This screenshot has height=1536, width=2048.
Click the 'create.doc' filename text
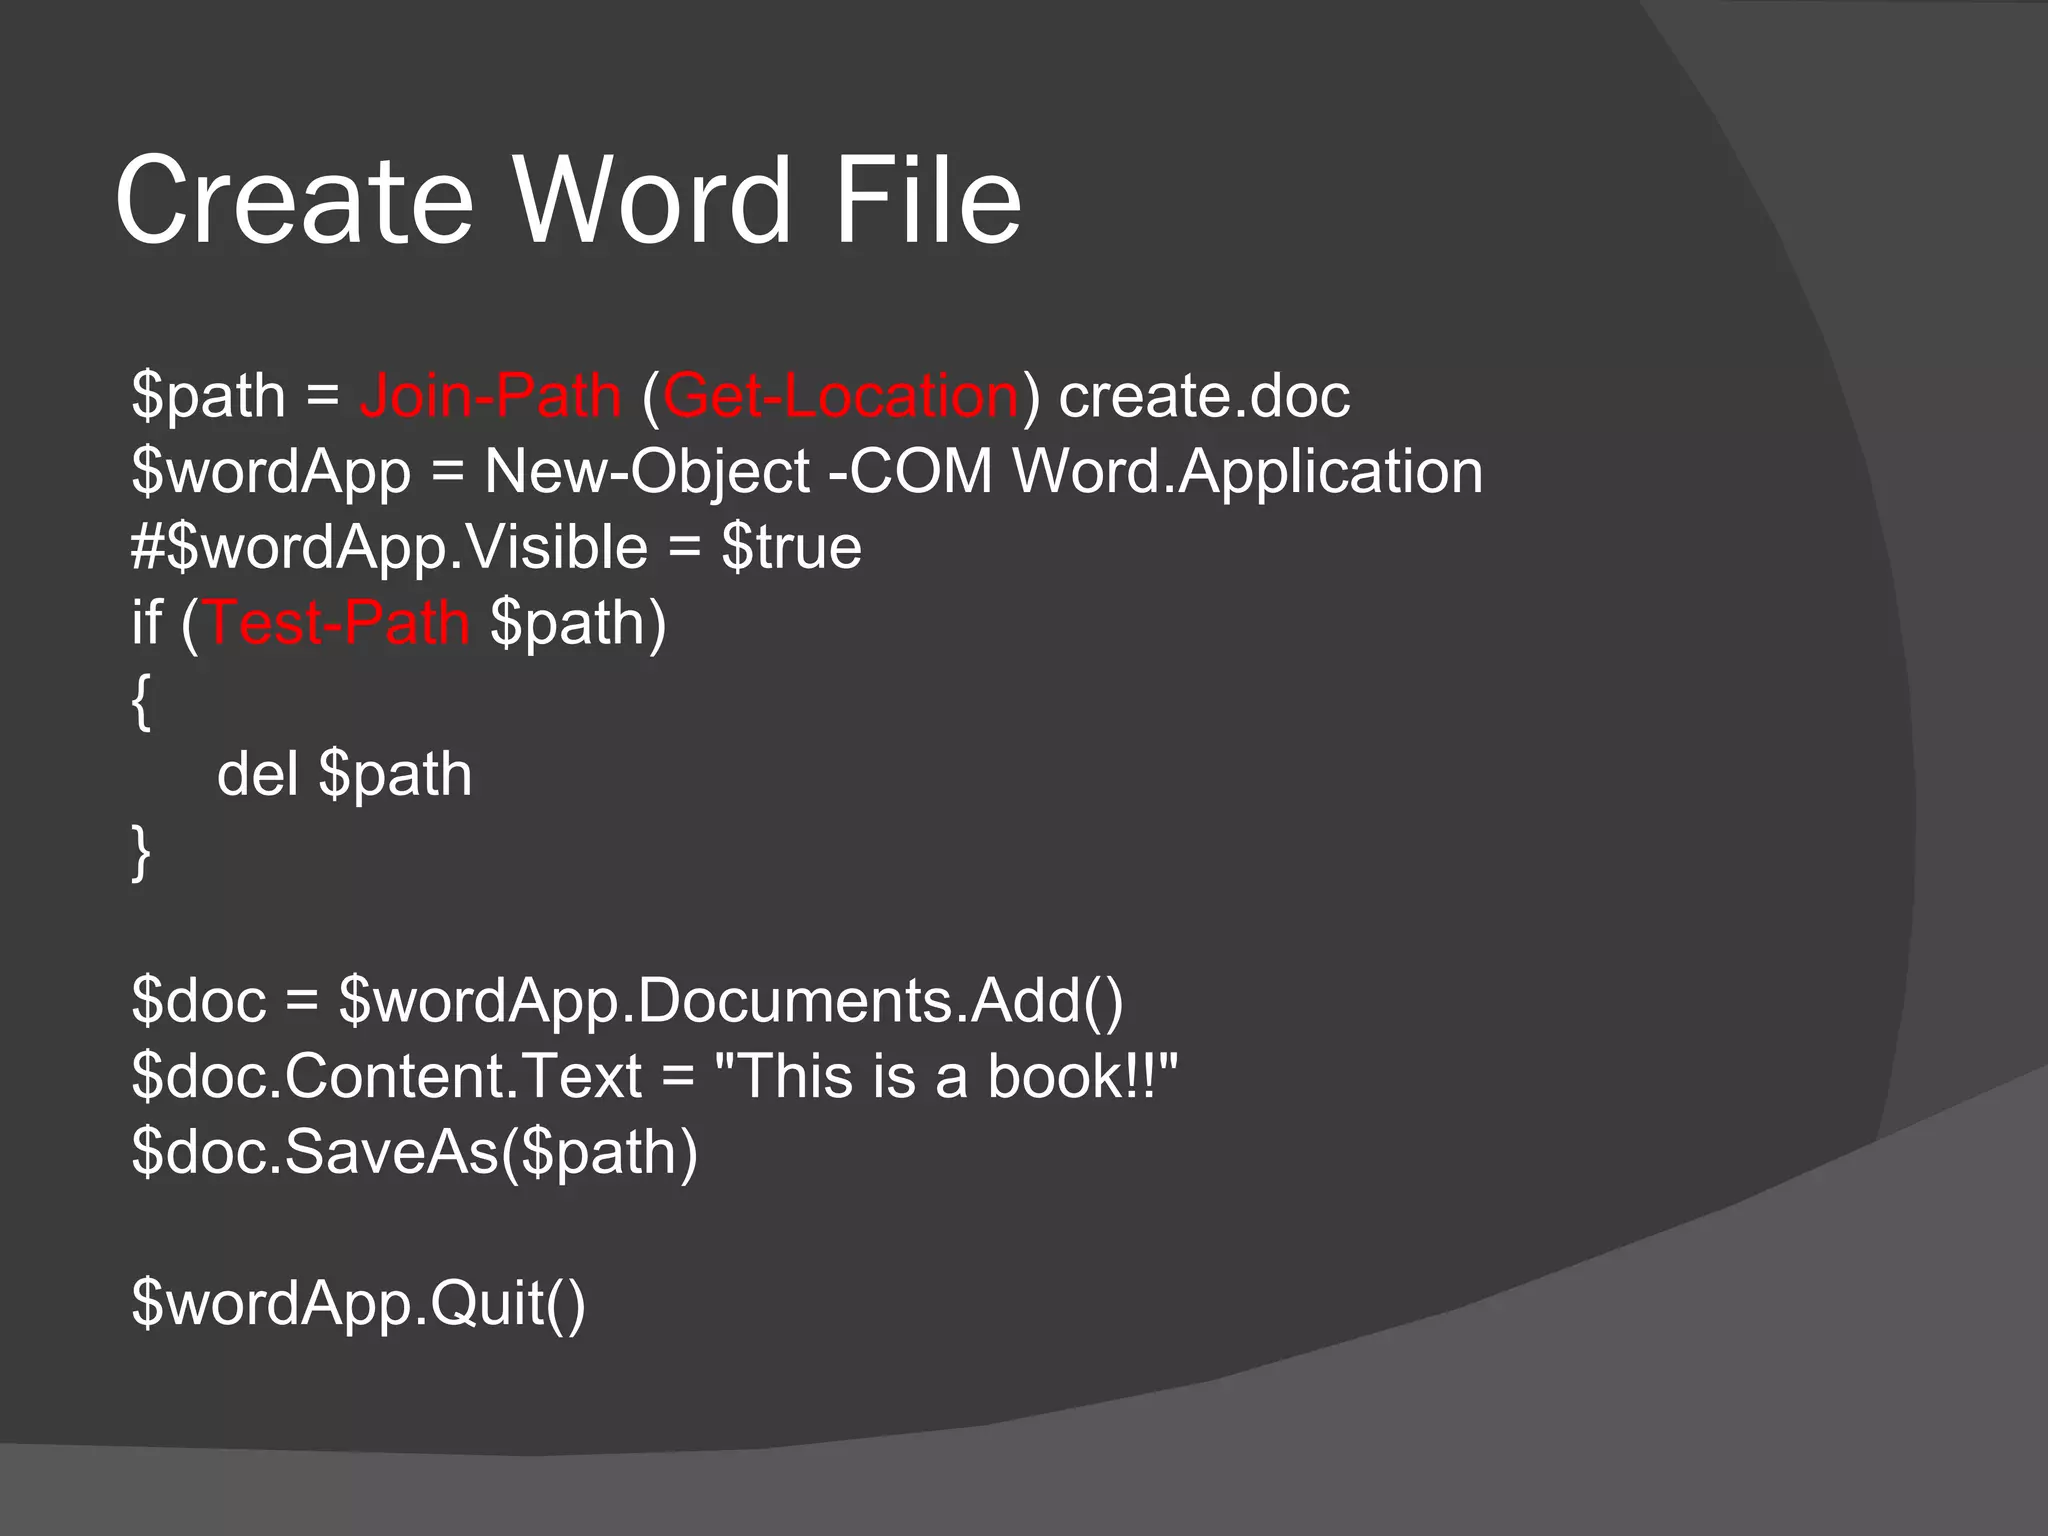(1204, 396)
